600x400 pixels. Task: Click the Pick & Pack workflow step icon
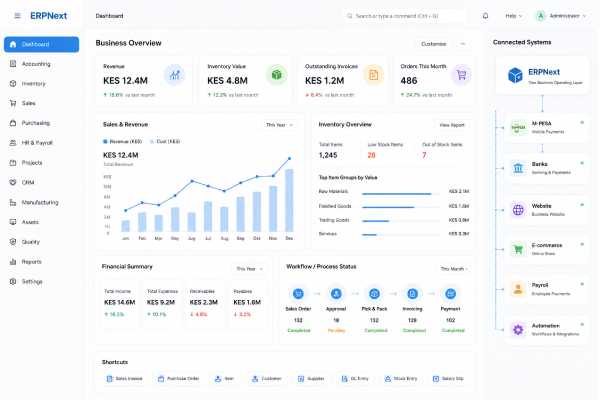(374, 294)
